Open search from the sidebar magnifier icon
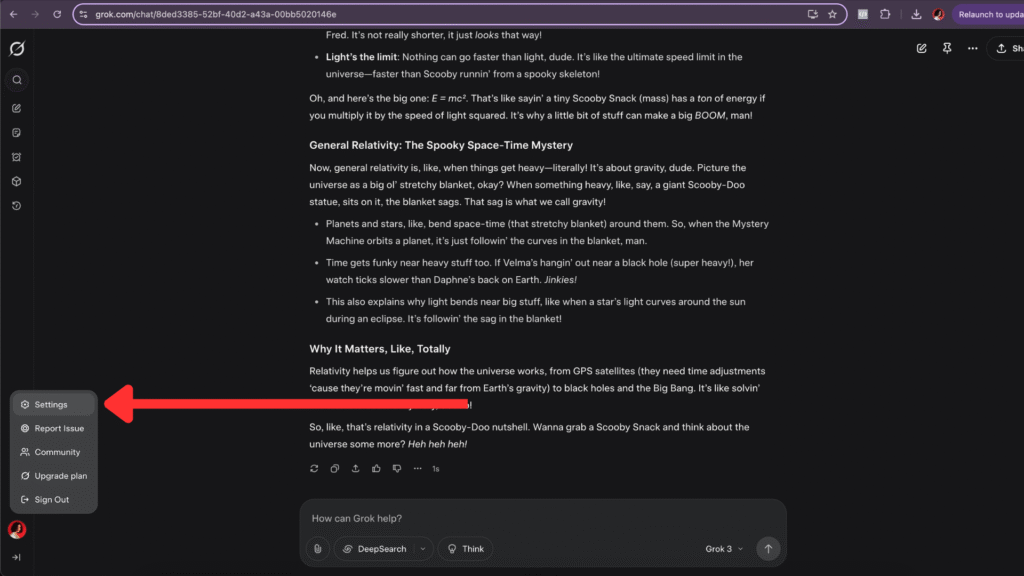 point(17,80)
